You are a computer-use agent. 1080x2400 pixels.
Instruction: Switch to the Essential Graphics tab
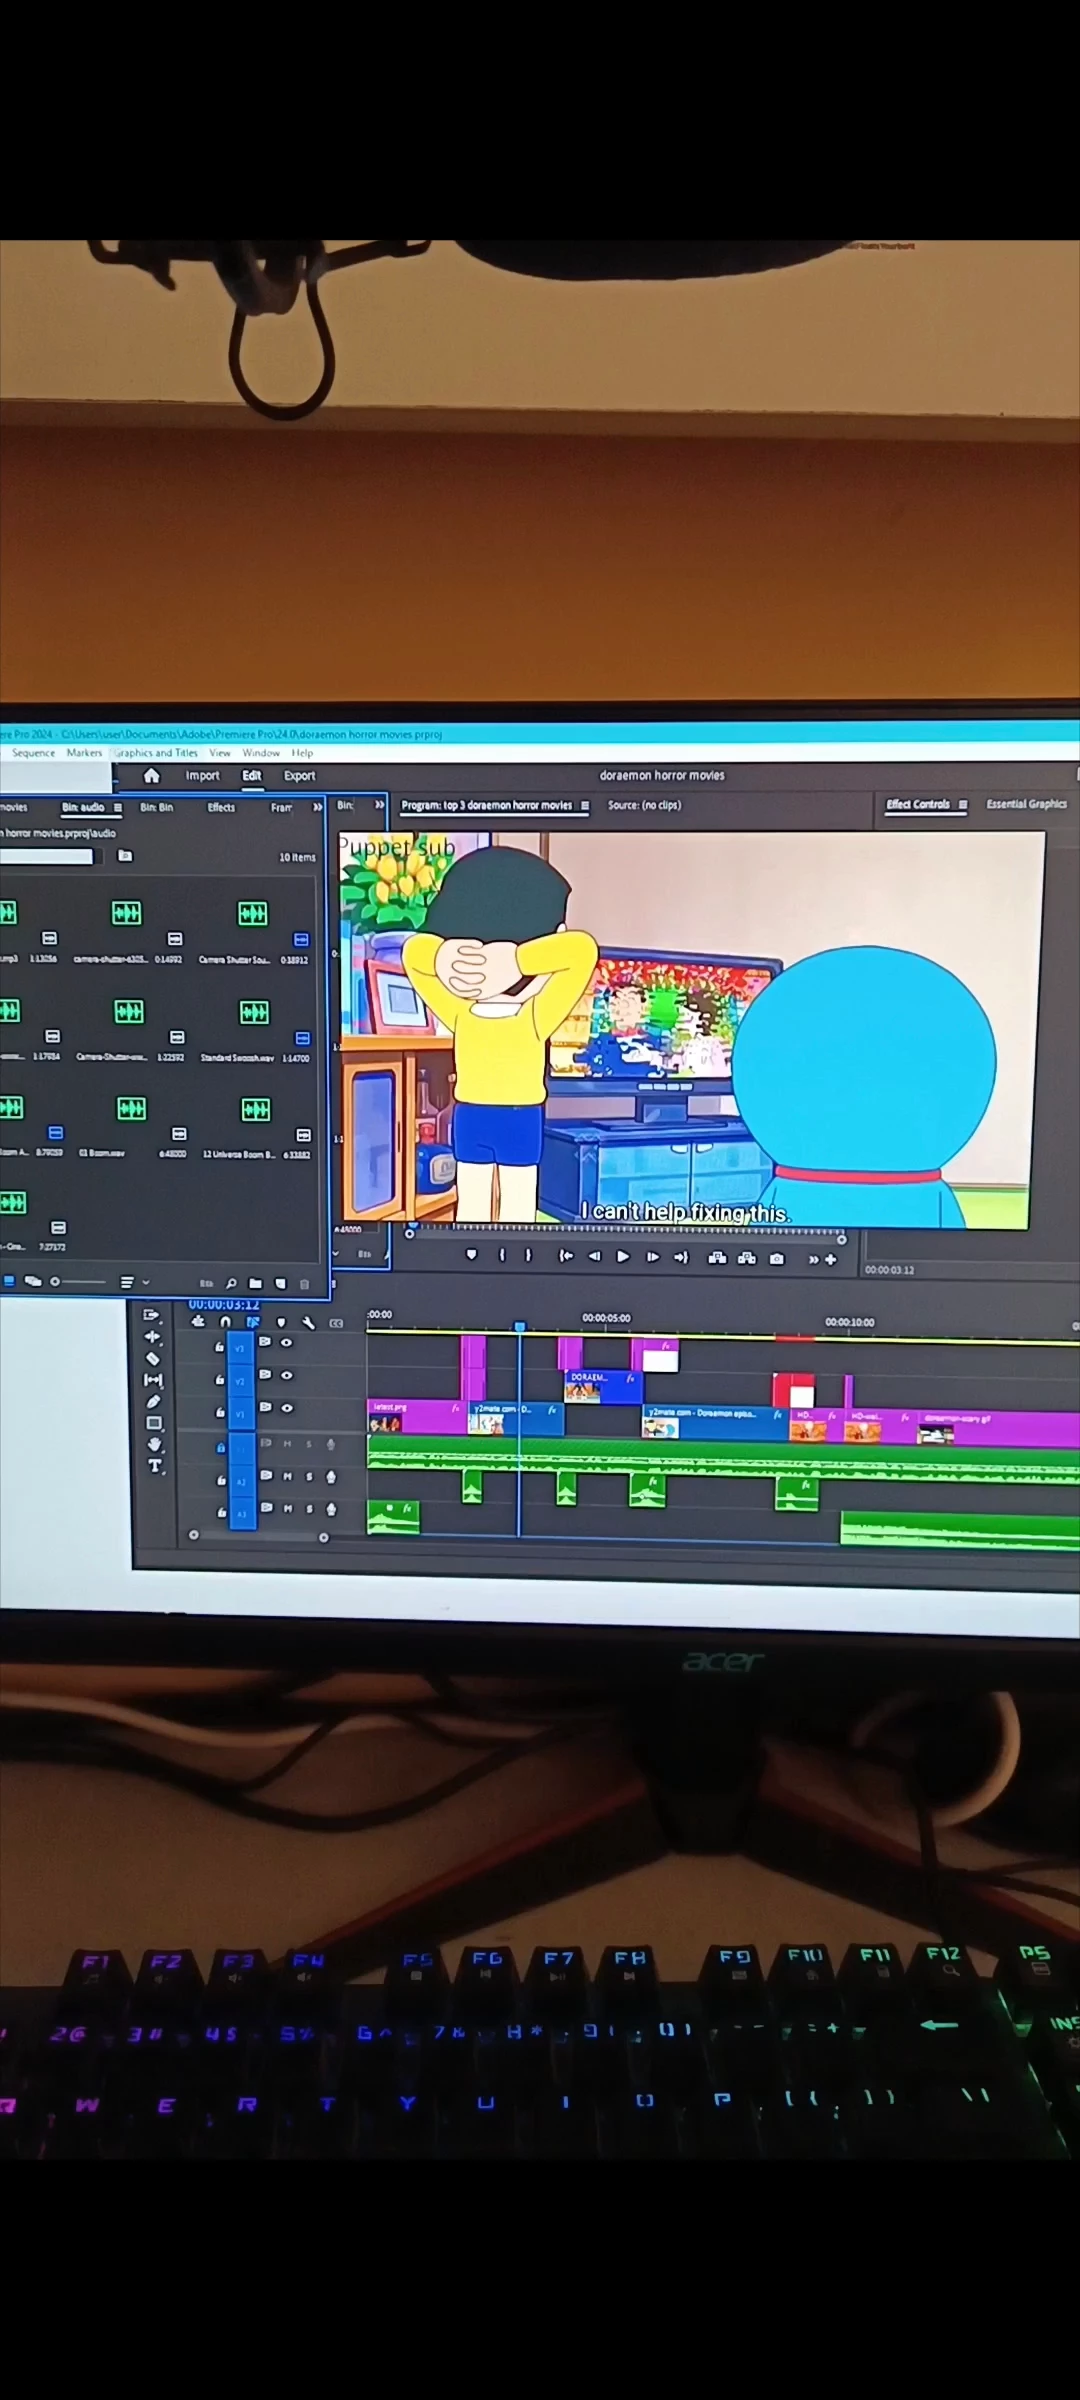click(x=1027, y=804)
